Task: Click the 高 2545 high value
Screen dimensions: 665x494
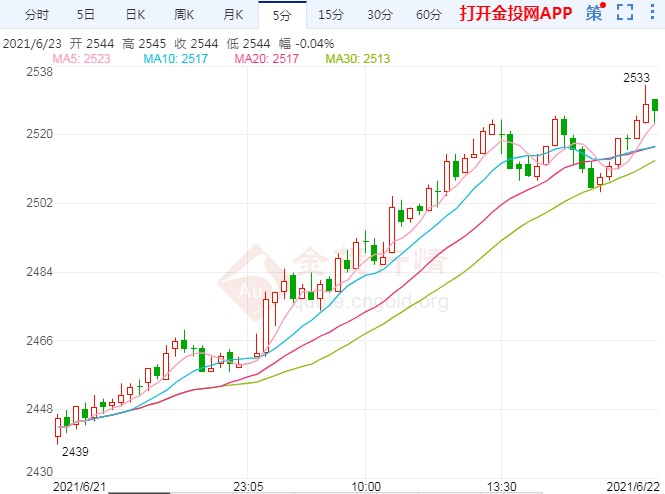Action: click(144, 44)
